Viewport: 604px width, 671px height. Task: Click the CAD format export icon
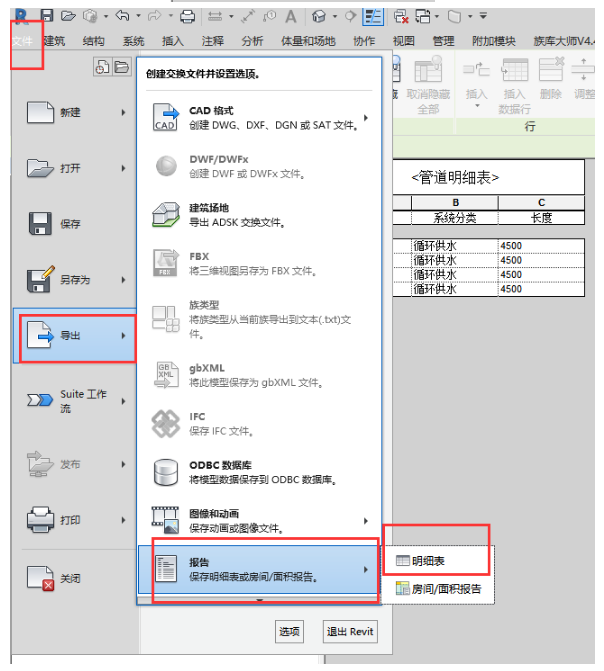(x=165, y=117)
